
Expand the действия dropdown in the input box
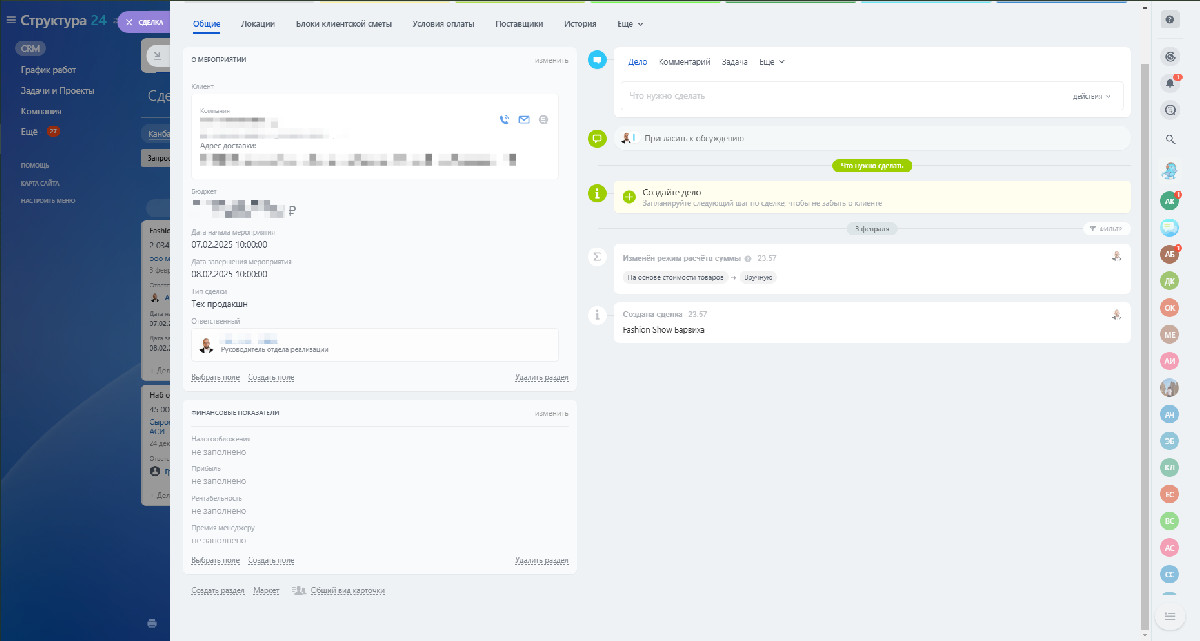[1092, 96]
